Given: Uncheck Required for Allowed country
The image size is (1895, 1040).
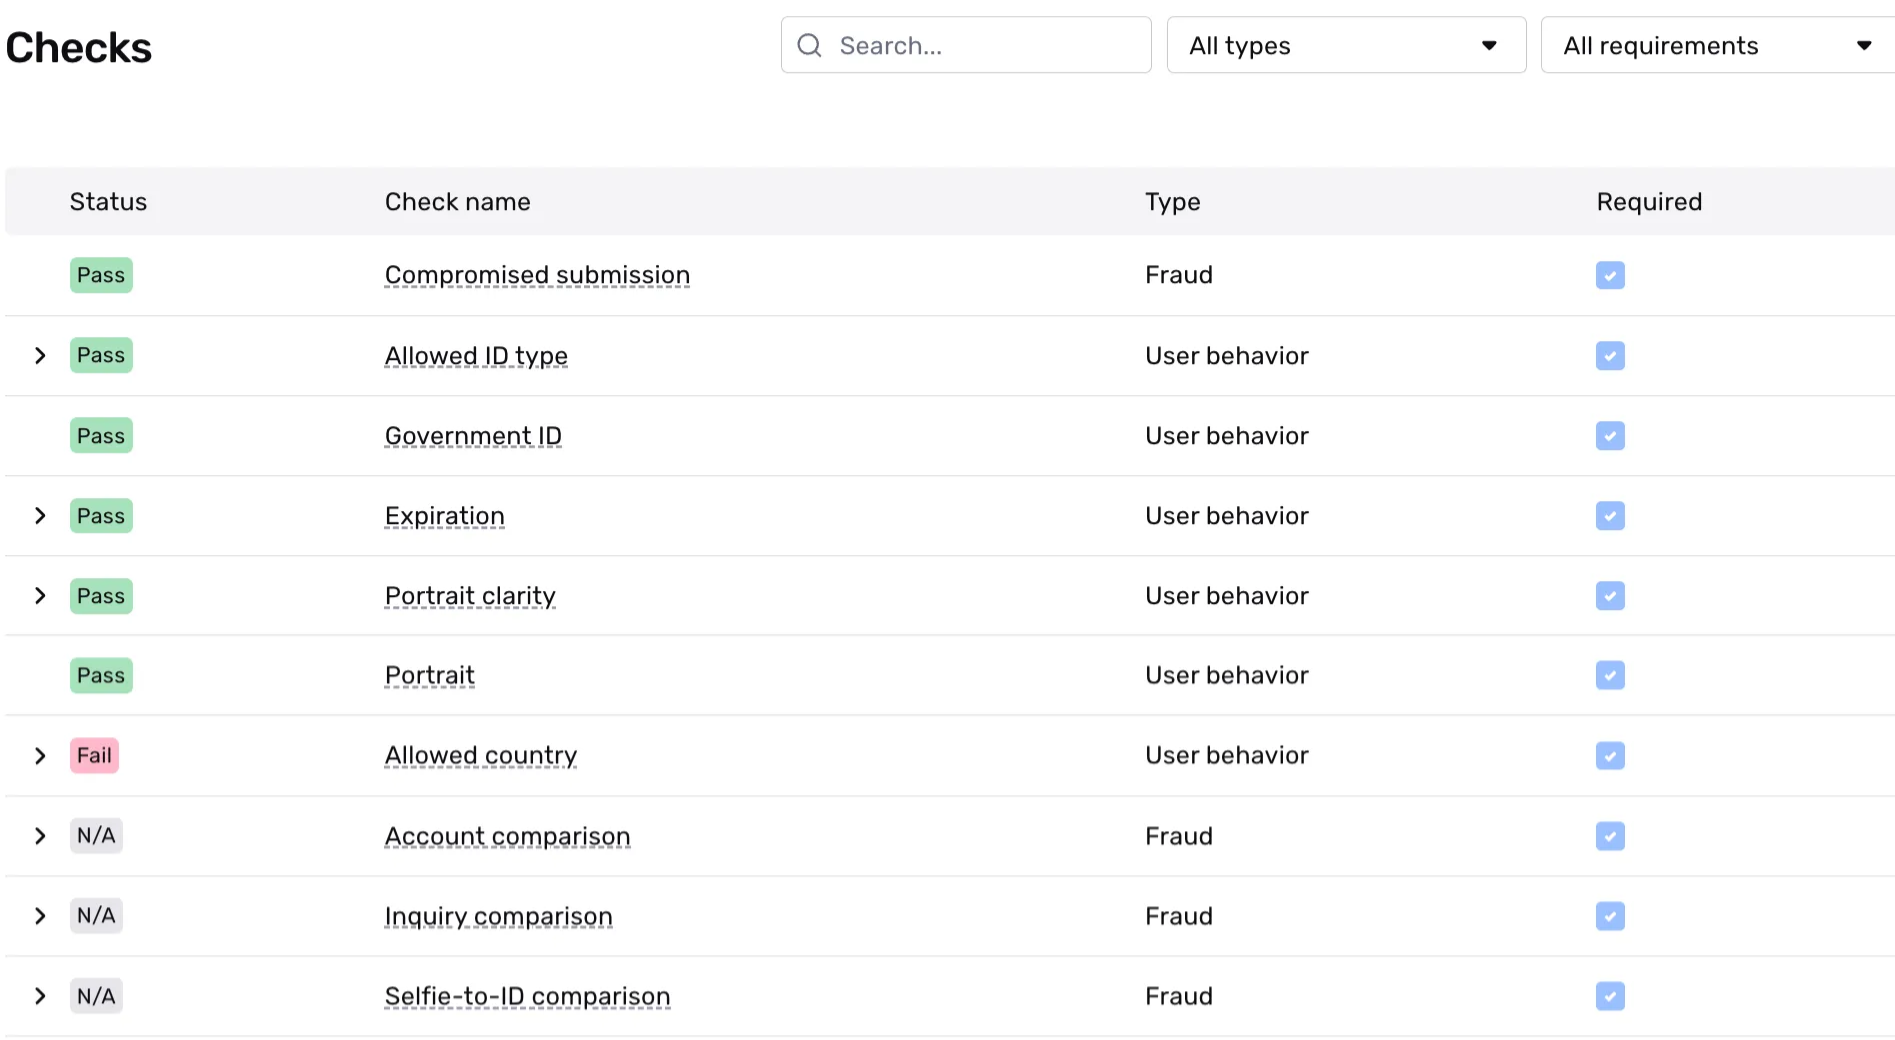Looking at the screenshot, I should point(1610,755).
